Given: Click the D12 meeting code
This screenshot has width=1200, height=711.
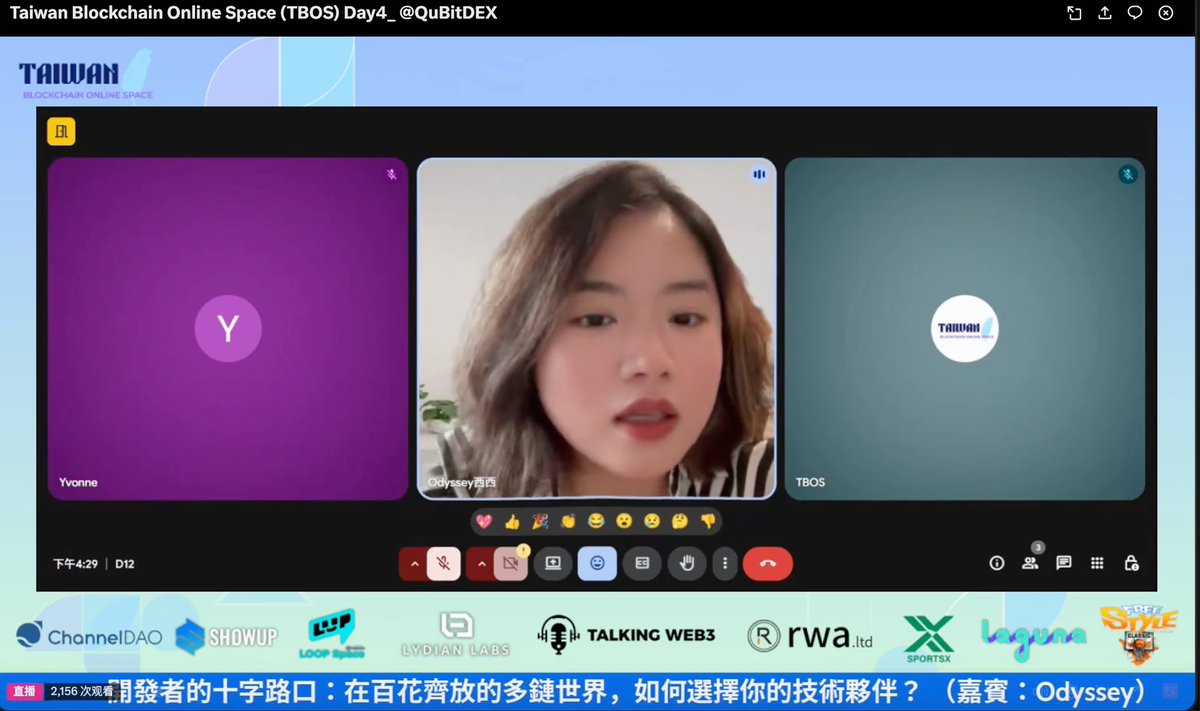Looking at the screenshot, I should [x=124, y=564].
